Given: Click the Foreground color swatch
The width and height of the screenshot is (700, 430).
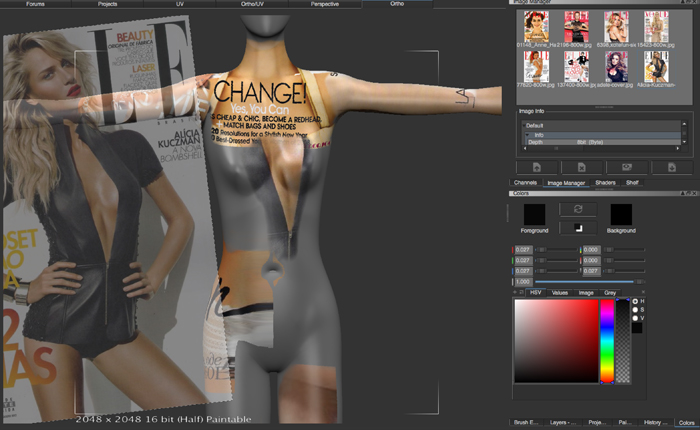Looking at the screenshot, I should click(534, 215).
